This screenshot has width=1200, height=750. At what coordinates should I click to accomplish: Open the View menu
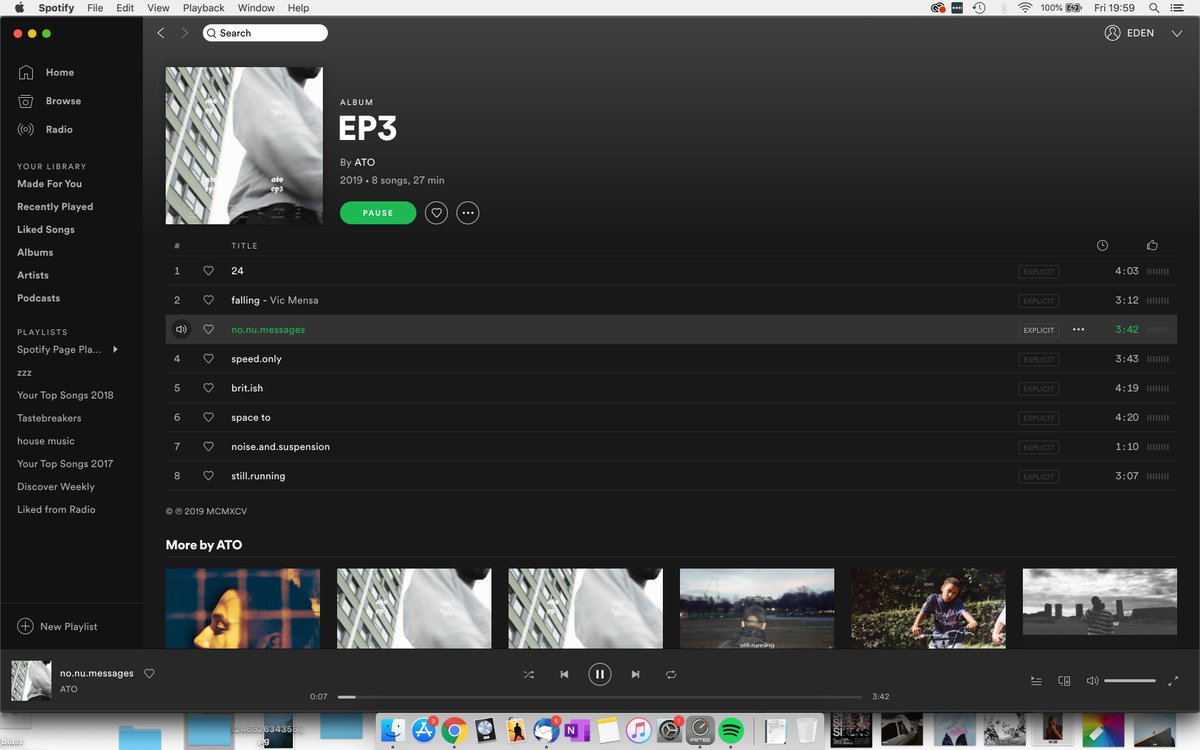(158, 8)
